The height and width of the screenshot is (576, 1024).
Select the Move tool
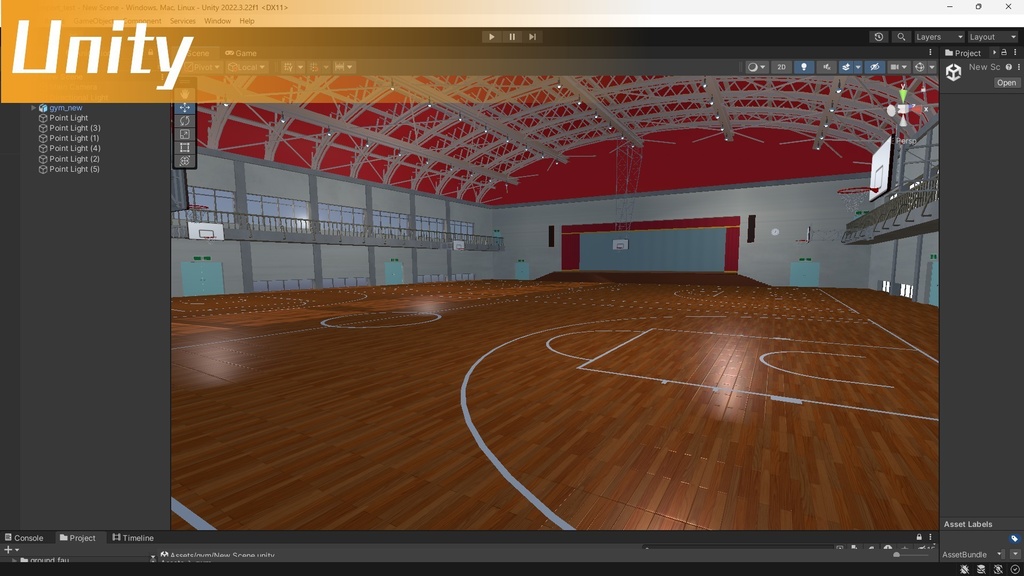pyautogui.click(x=185, y=107)
